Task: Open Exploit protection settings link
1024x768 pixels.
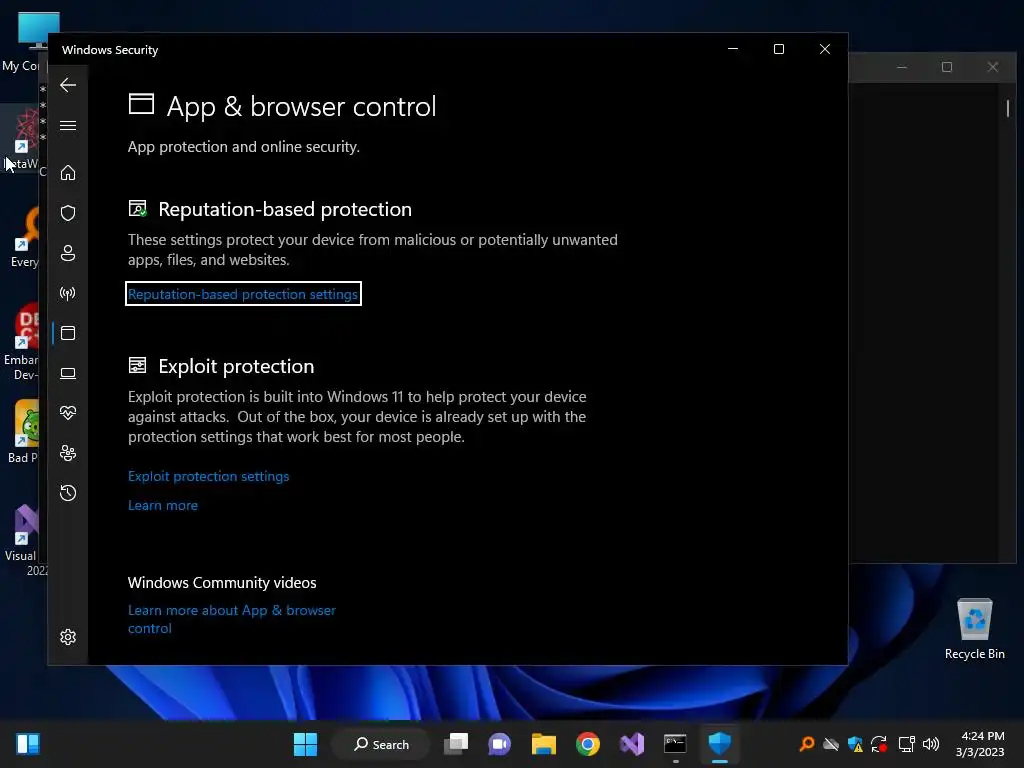Action: [x=208, y=476]
